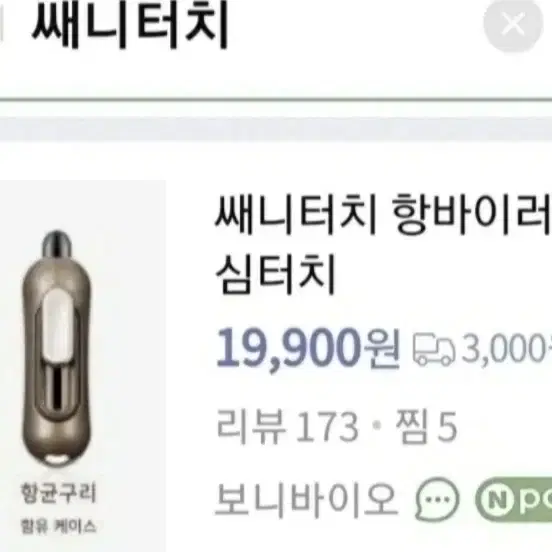Click the dot separator between 리뷰 and 찜
Image resolution: width=552 pixels, height=552 pixels.
pyautogui.click(x=377, y=426)
